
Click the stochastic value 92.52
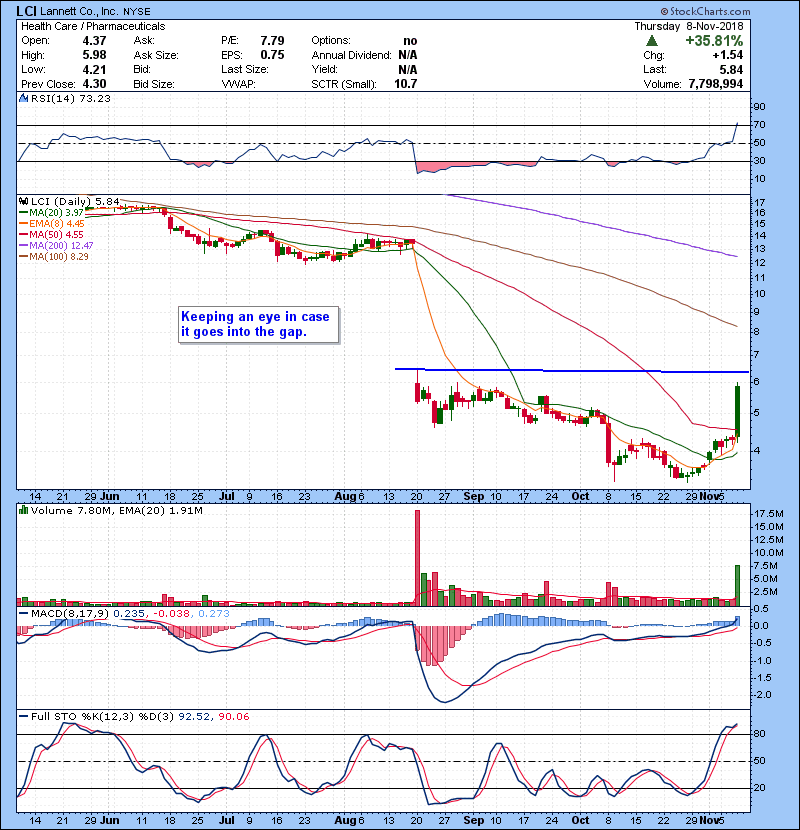[194, 717]
